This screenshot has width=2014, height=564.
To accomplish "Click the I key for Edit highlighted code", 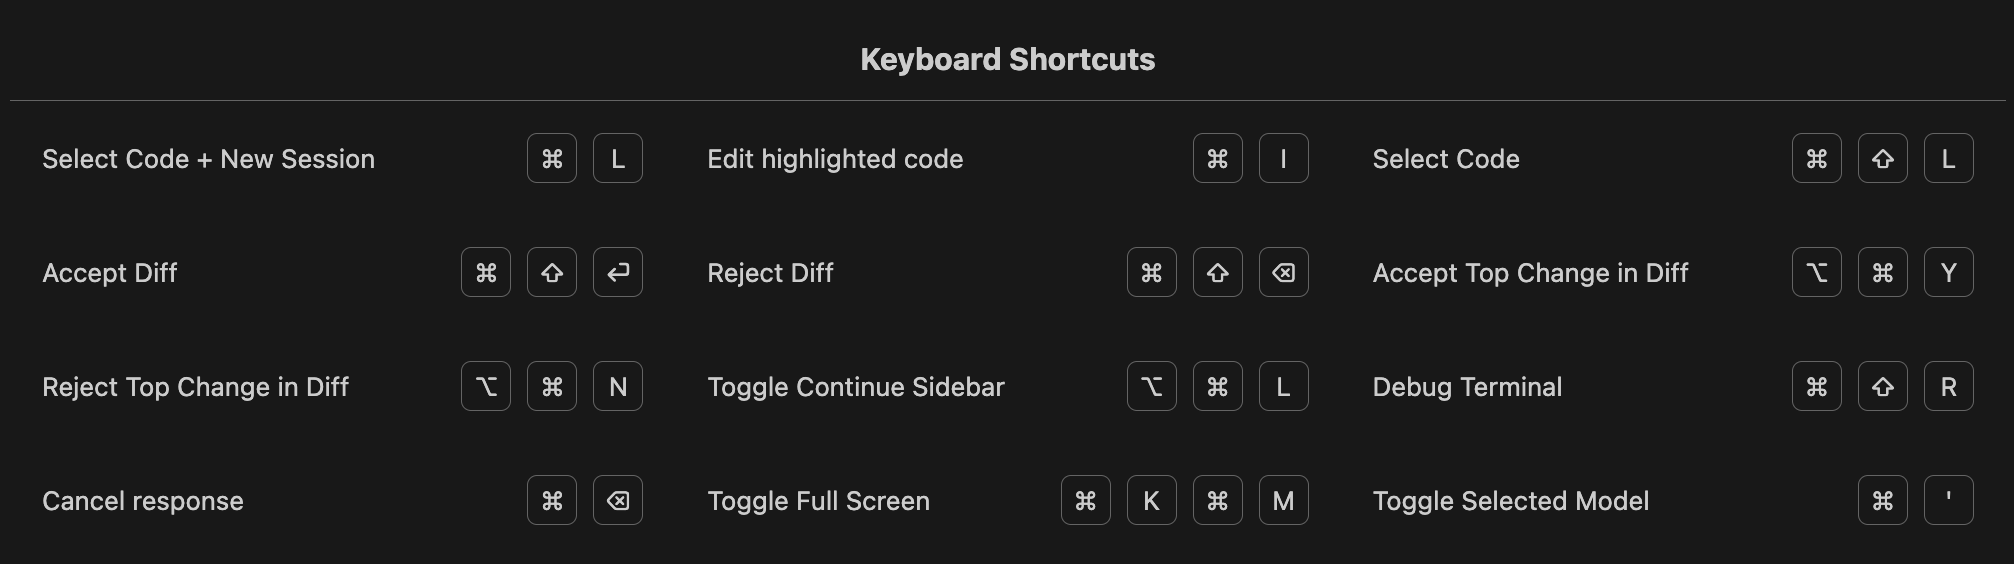I will point(1283,158).
